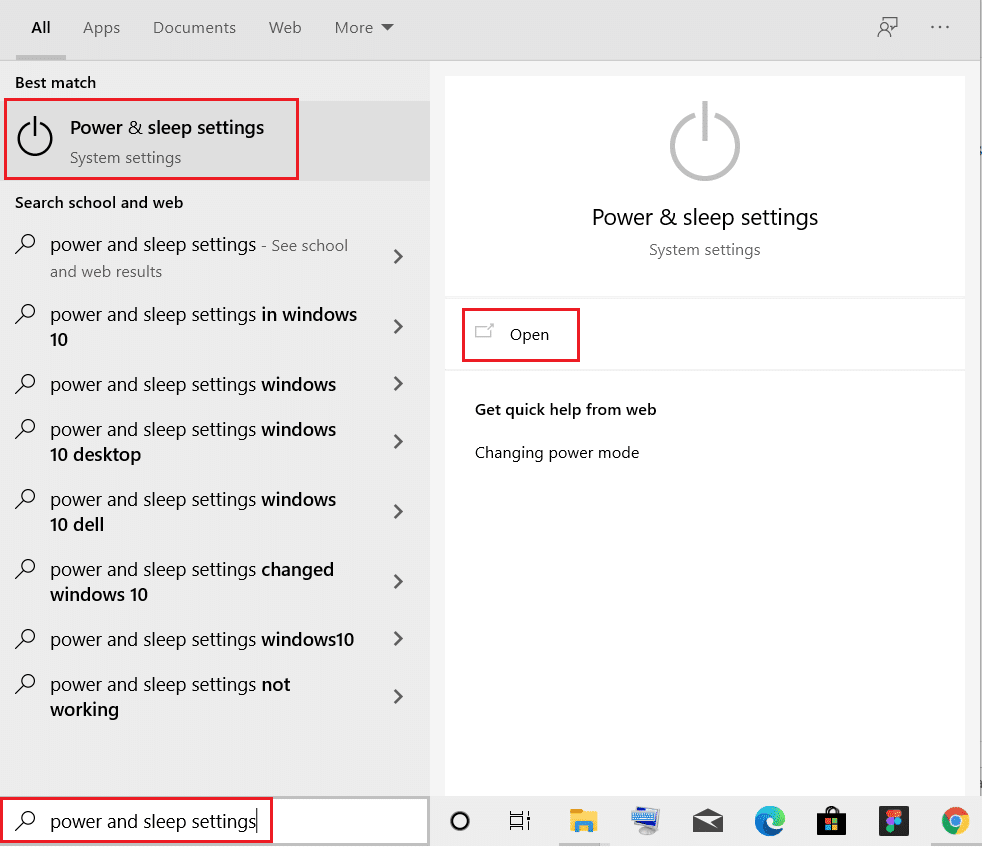Open Microsoft Store from the taskbar
The height and width of the screenshot is (847, 982).
[x=831, y=821]
